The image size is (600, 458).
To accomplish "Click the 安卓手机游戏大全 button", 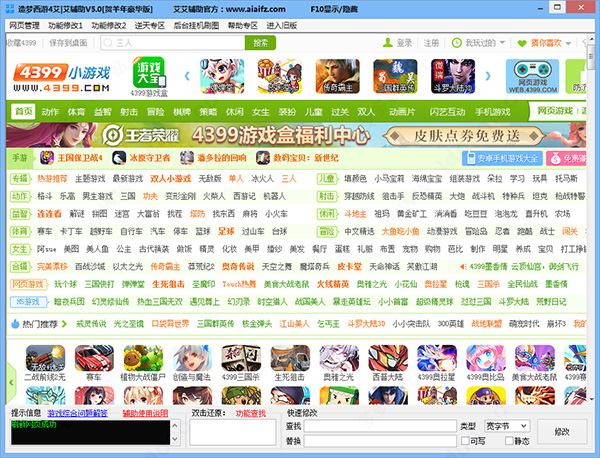I will tap(502, 158).
